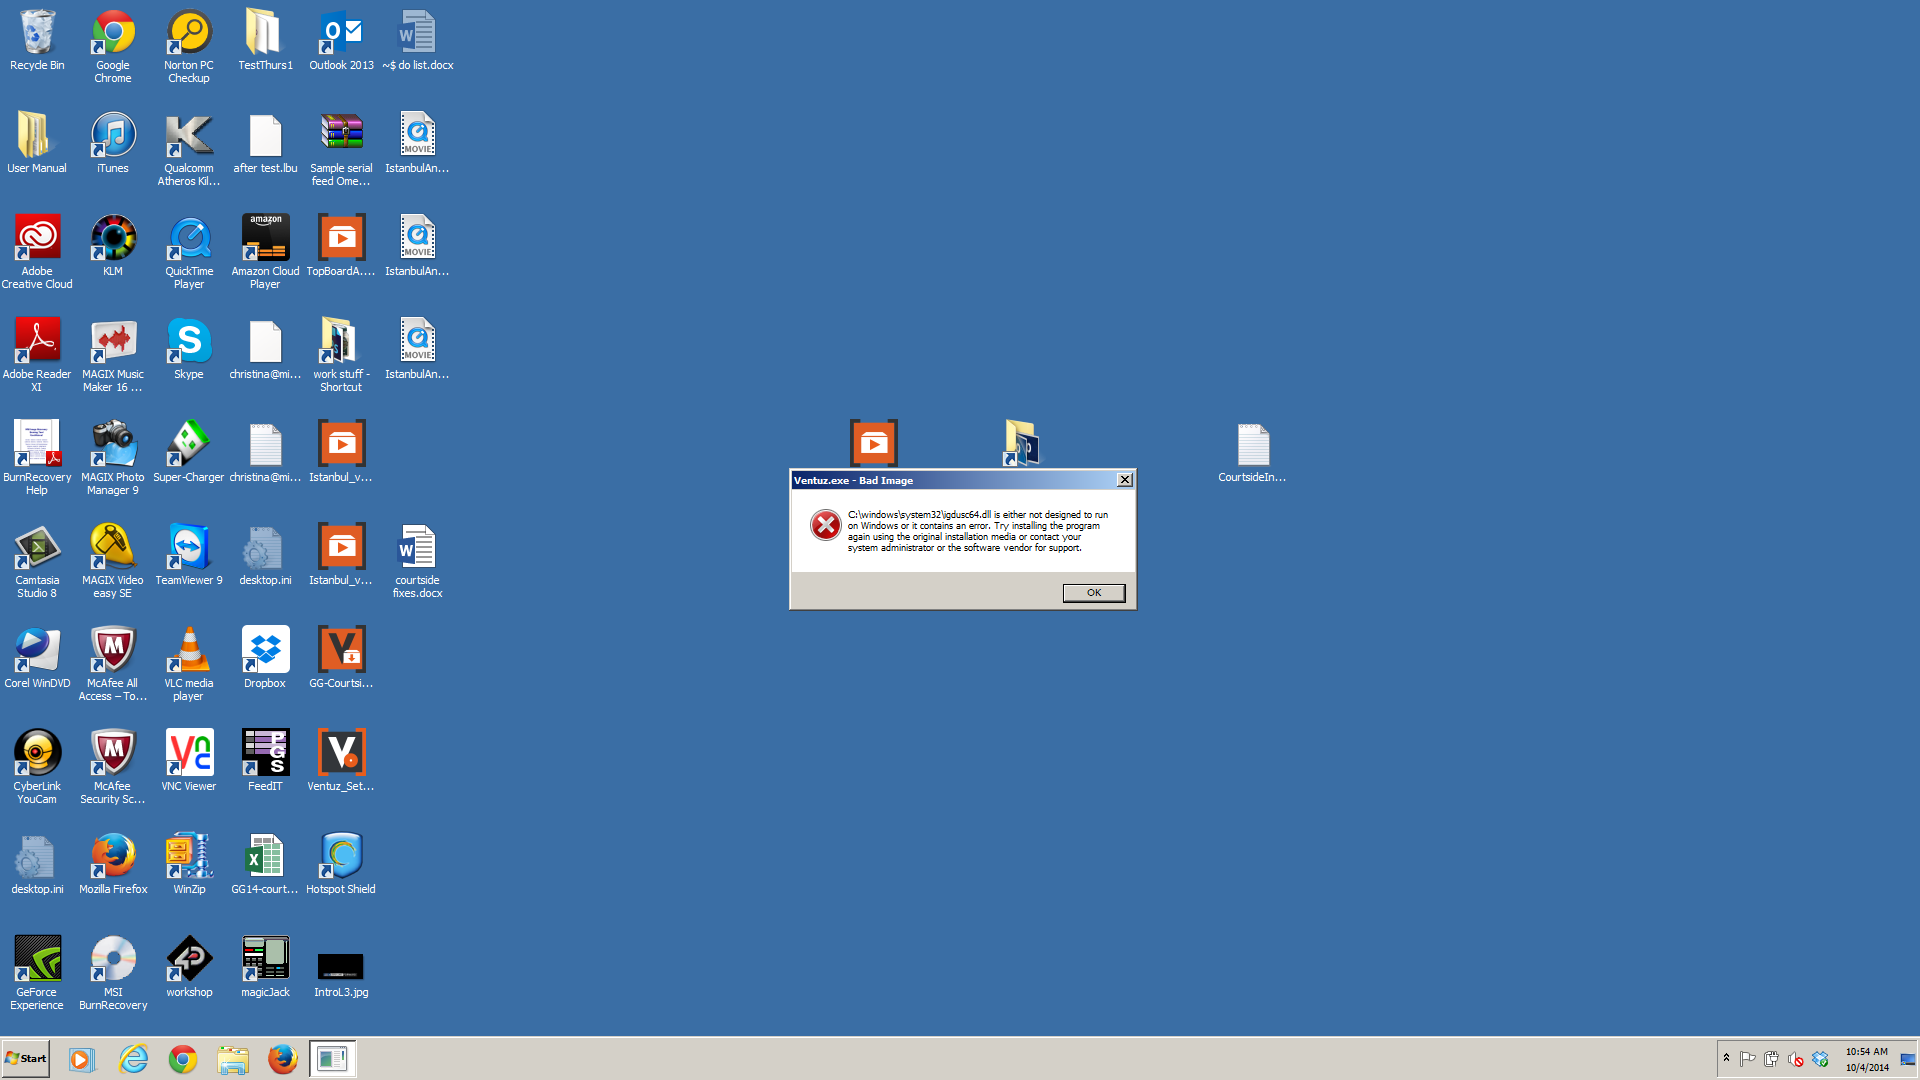Open Windows Explorer from taskbar
Screen dimensions: 1920x1080
tap(233, 1058)
